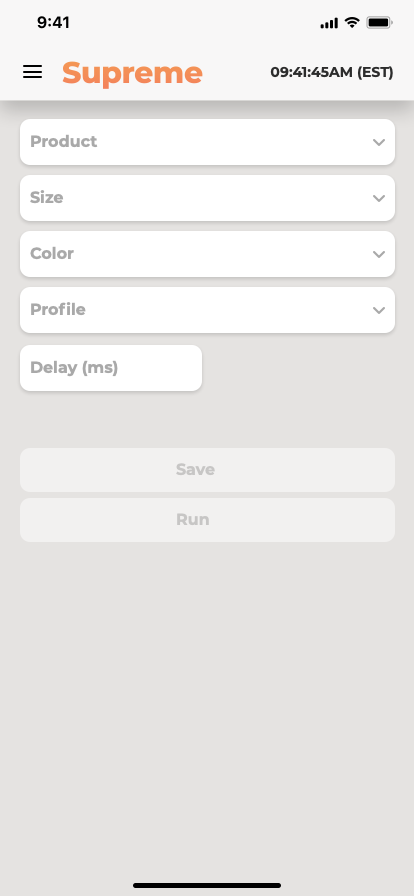Tap the cellular signal bars icon
Image resolution: width=414 pixels, height=896 pixels.
(329, 23)
